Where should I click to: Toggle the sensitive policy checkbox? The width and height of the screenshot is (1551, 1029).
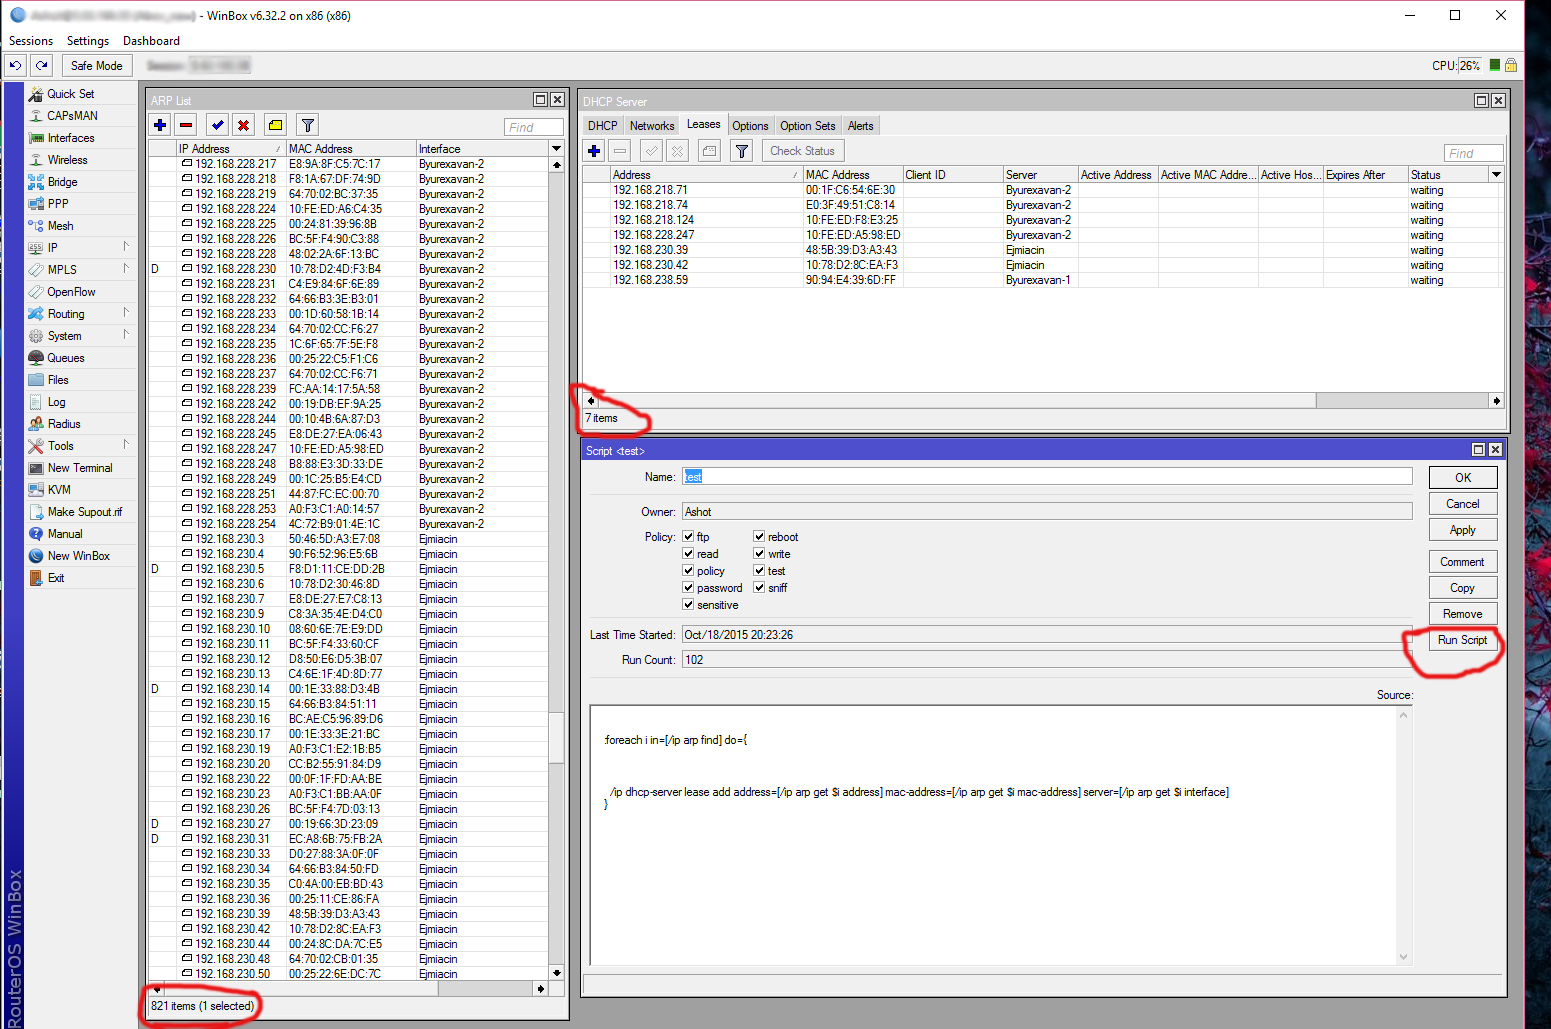coord(688,604)
